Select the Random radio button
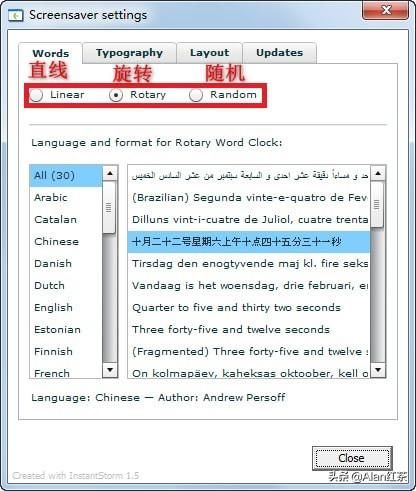The width and height of the screenshot is (416, 491). pos(196,95)
